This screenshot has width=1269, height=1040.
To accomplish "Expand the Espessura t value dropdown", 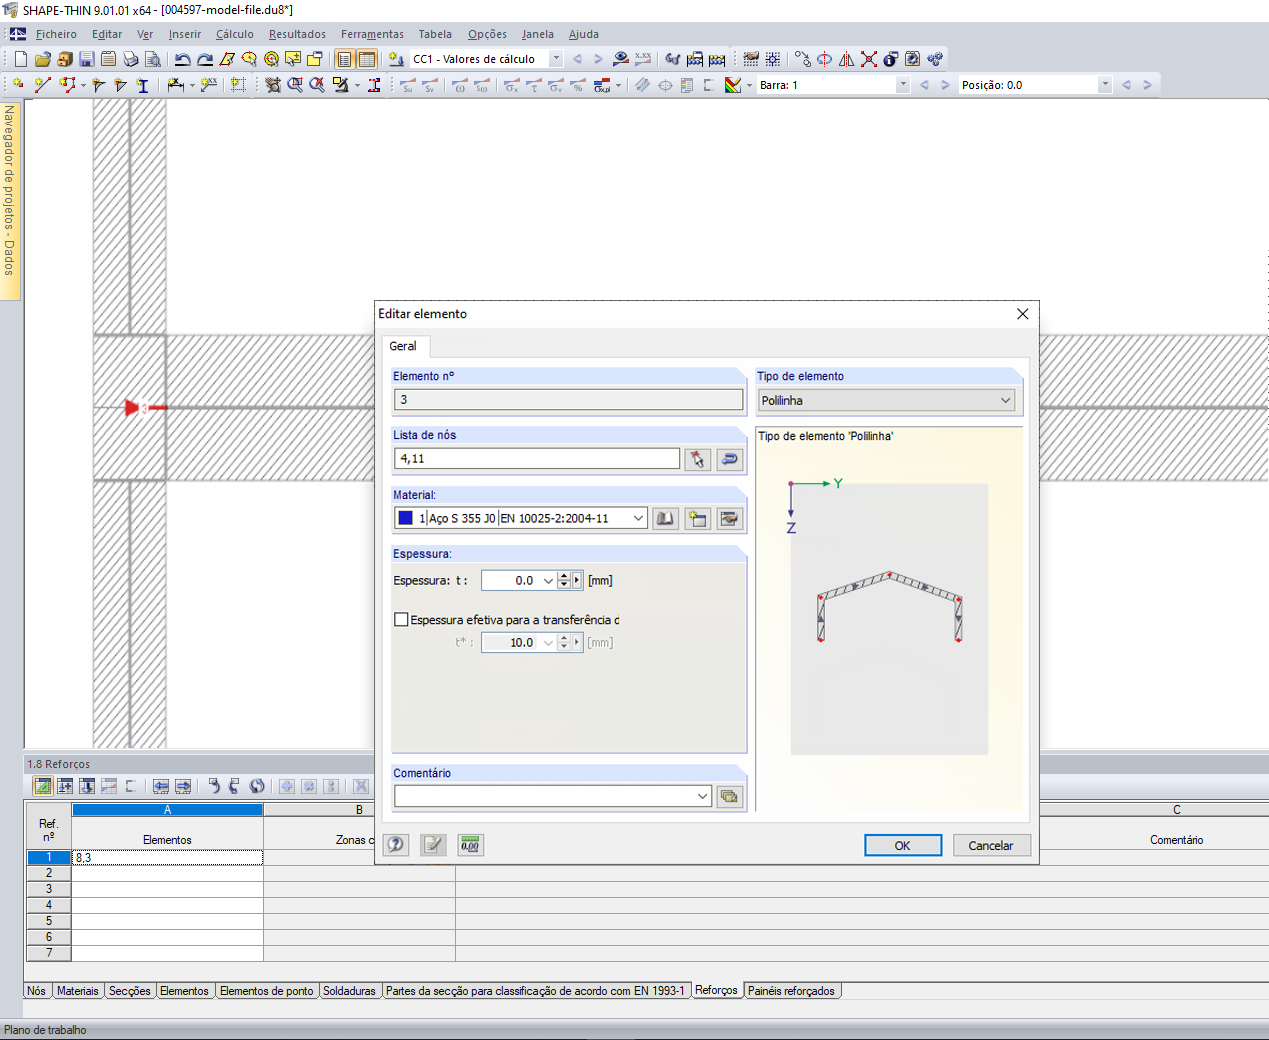I will (x=548, y=580).
